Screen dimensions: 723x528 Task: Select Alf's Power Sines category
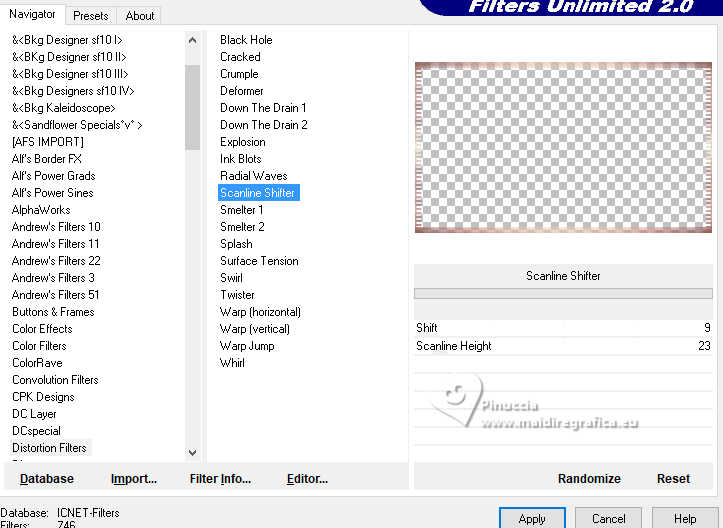(x=53, y=193)
